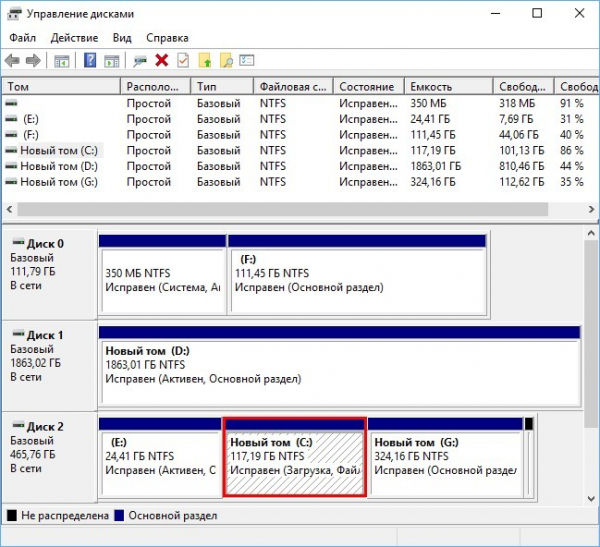Select the Новый том (D:) volume row
Image resolution: width=600 pixels, height=547 pixels.
(x=300, y=166)
